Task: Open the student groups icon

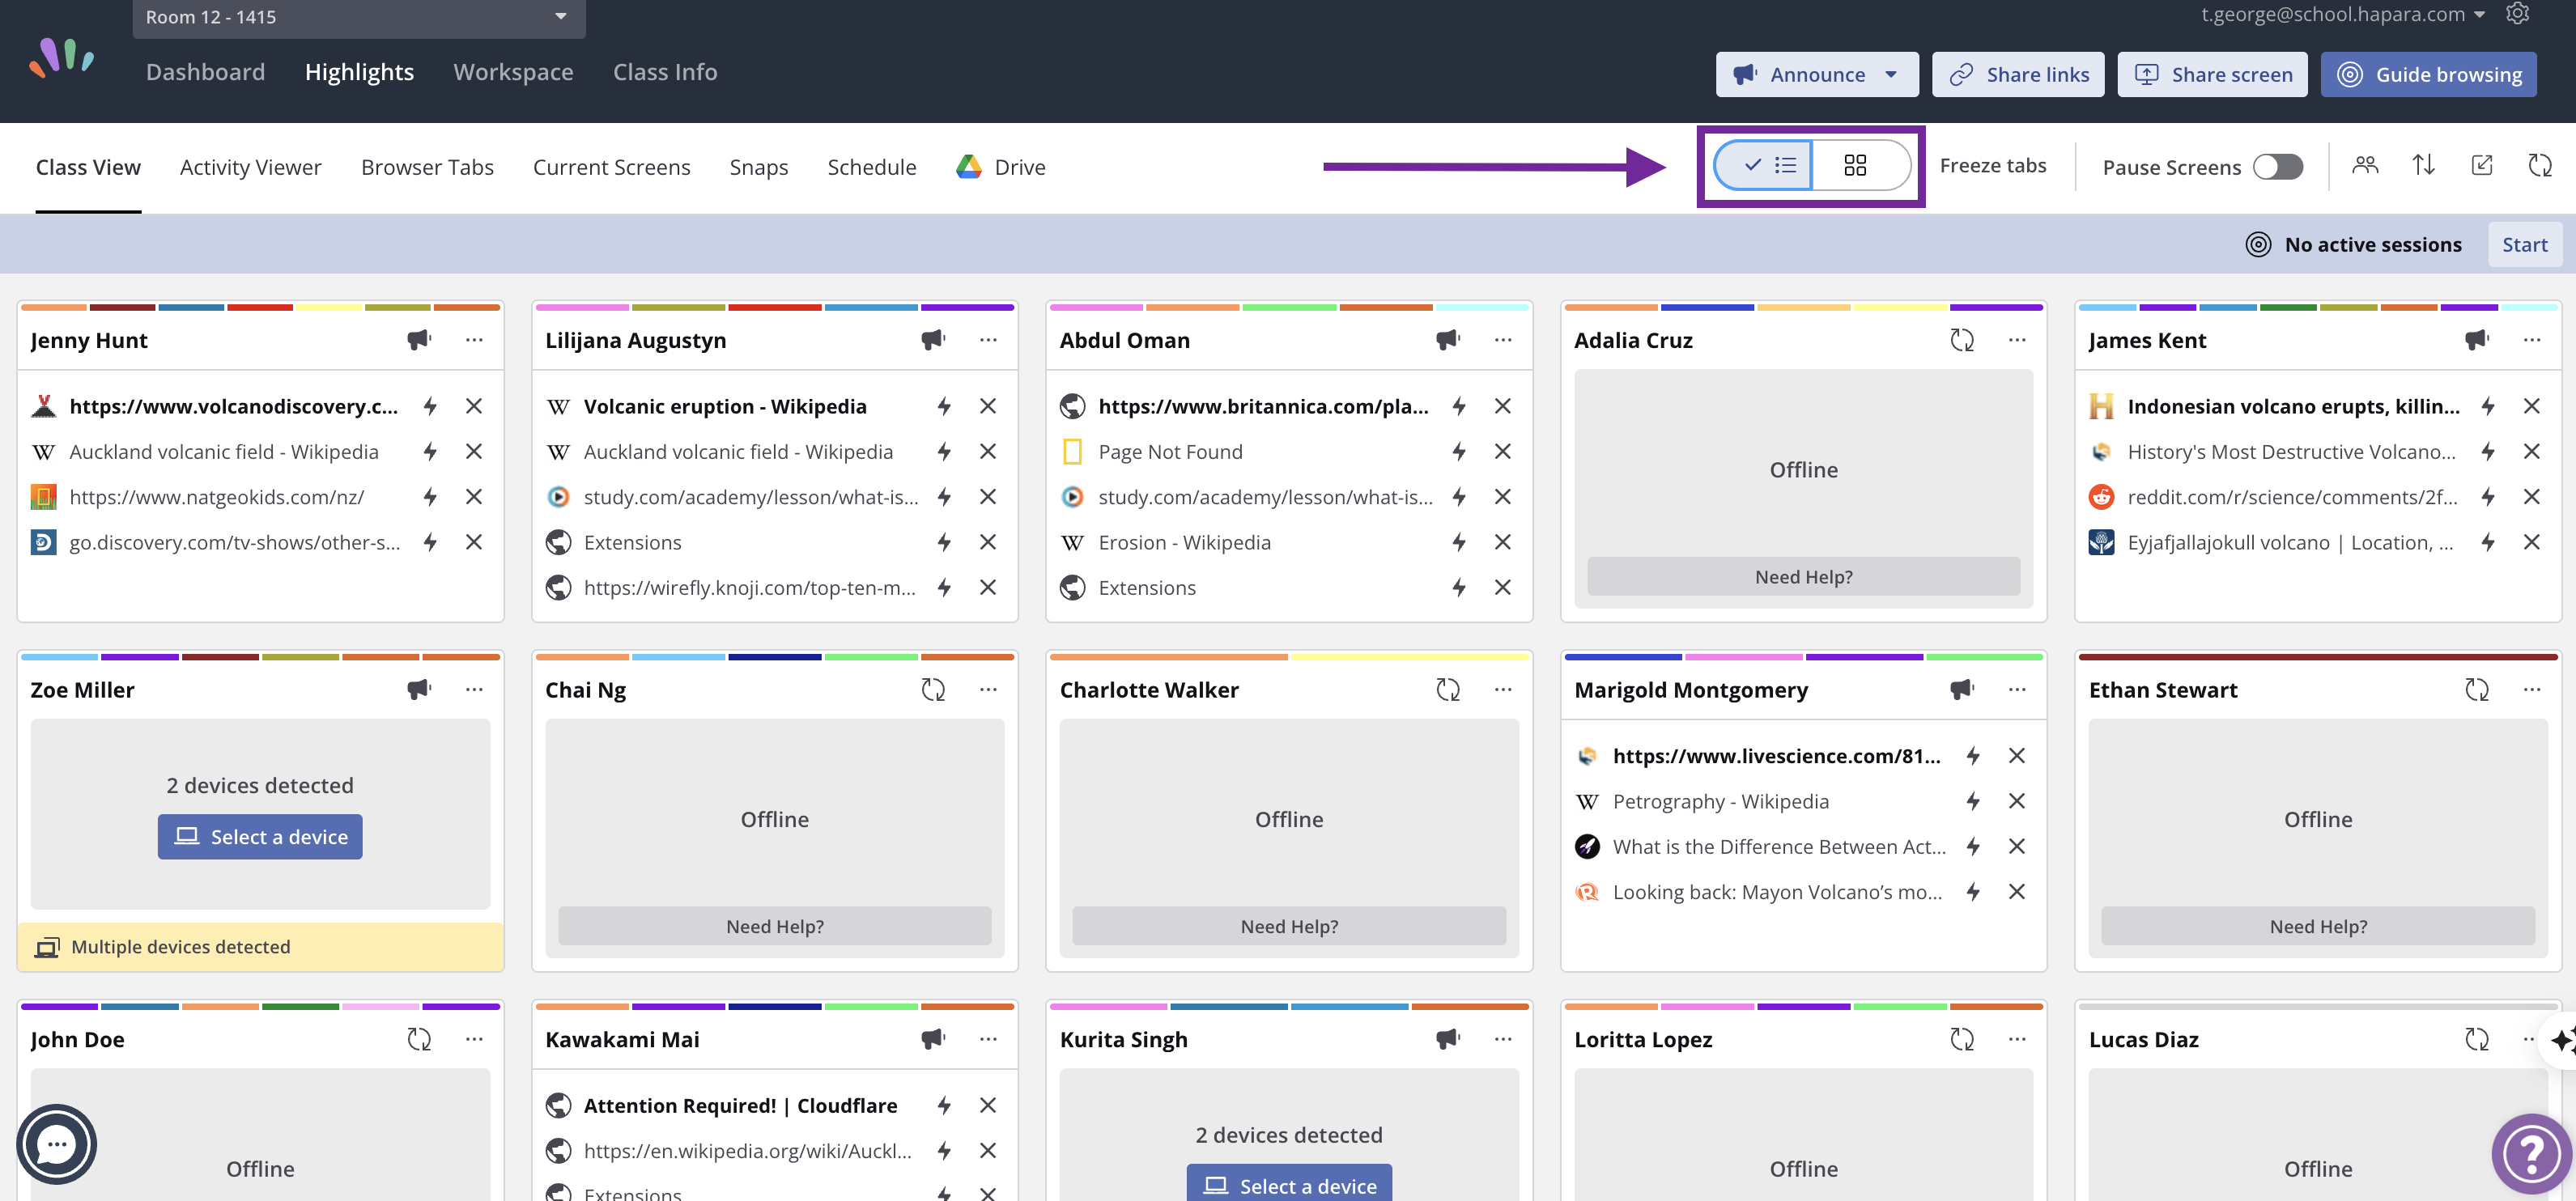Action: (2365, 166)
